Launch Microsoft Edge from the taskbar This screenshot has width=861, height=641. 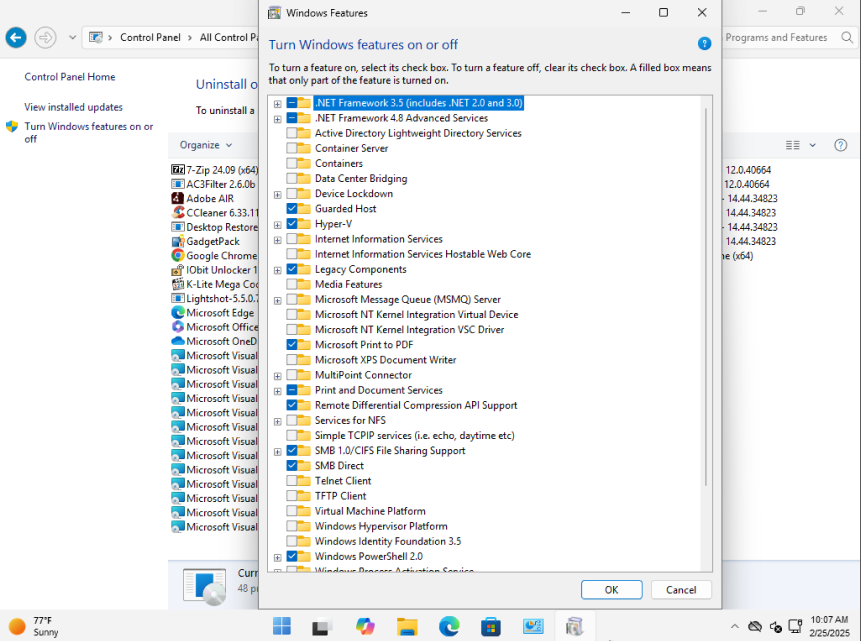pos(449,626)
